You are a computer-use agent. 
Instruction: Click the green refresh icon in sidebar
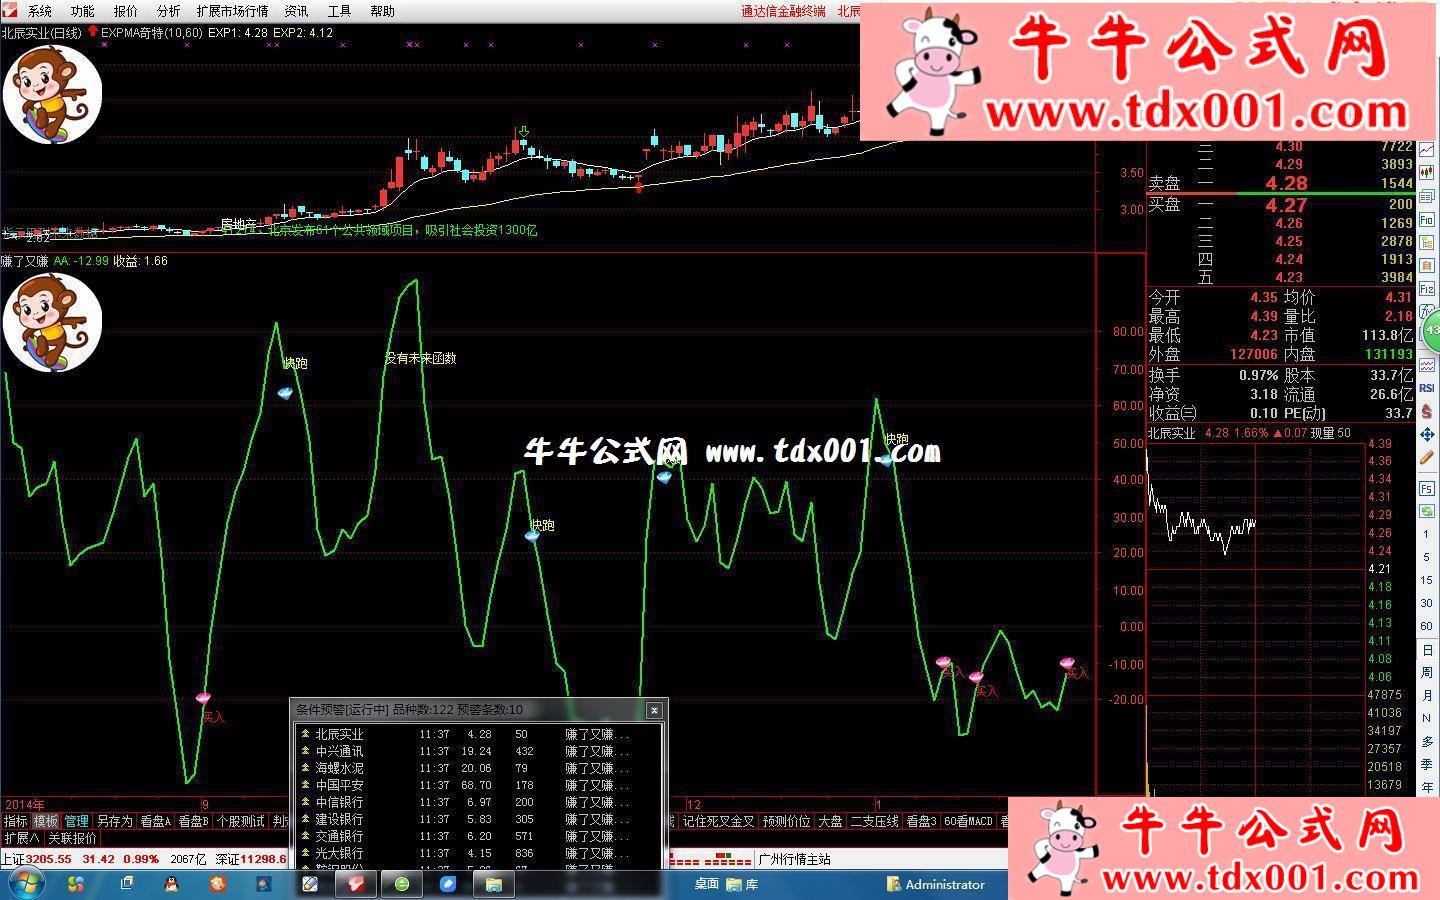[x=1427, y=510]
